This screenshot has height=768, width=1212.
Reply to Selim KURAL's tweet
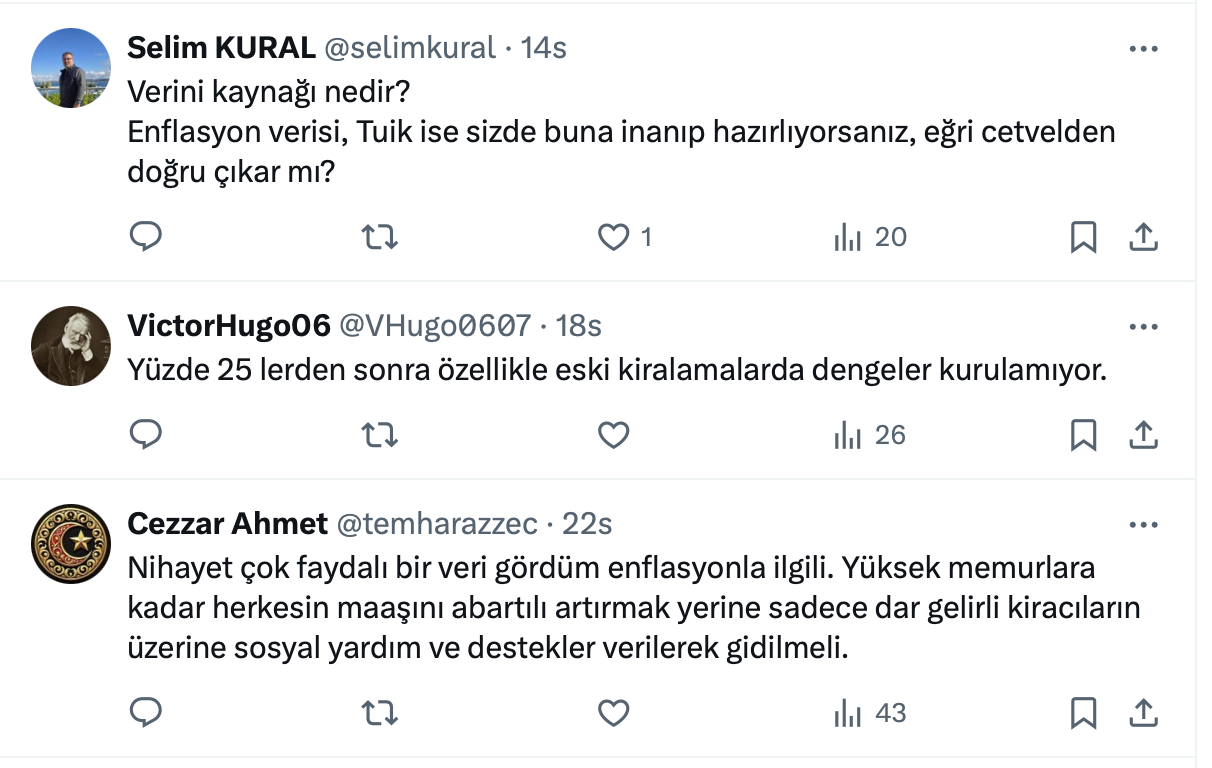pyautogui.click(x=147, y=237)
